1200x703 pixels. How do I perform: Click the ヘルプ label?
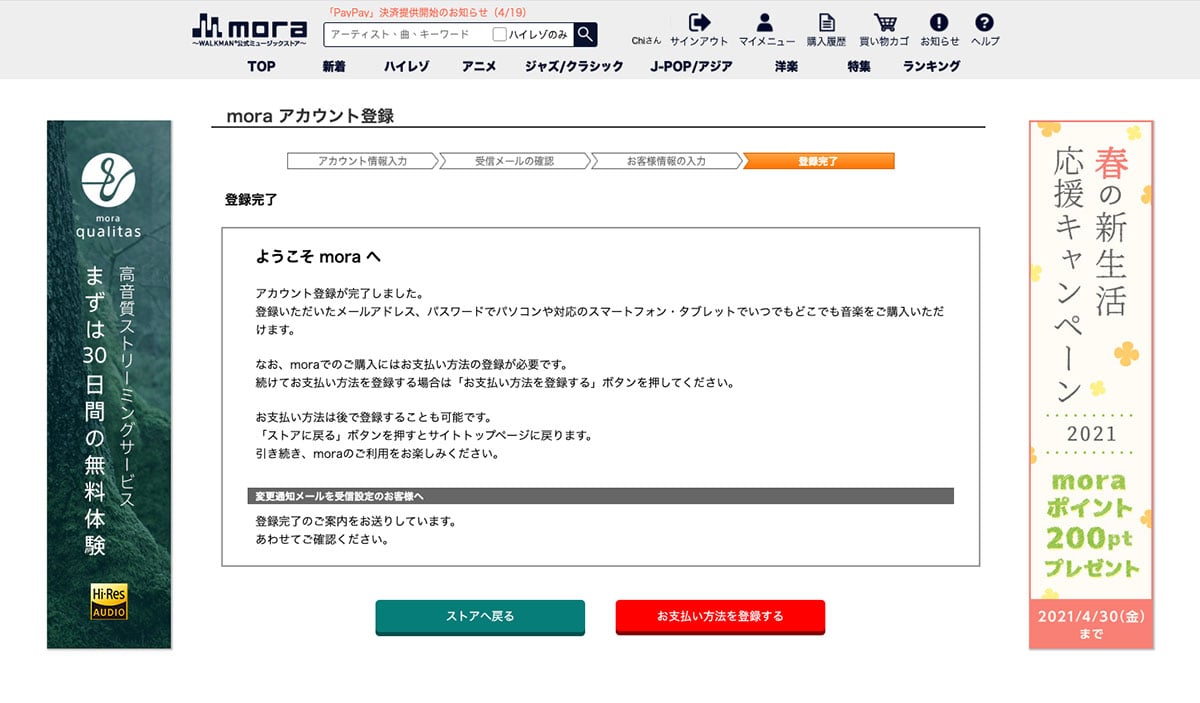tap(985, 41)
